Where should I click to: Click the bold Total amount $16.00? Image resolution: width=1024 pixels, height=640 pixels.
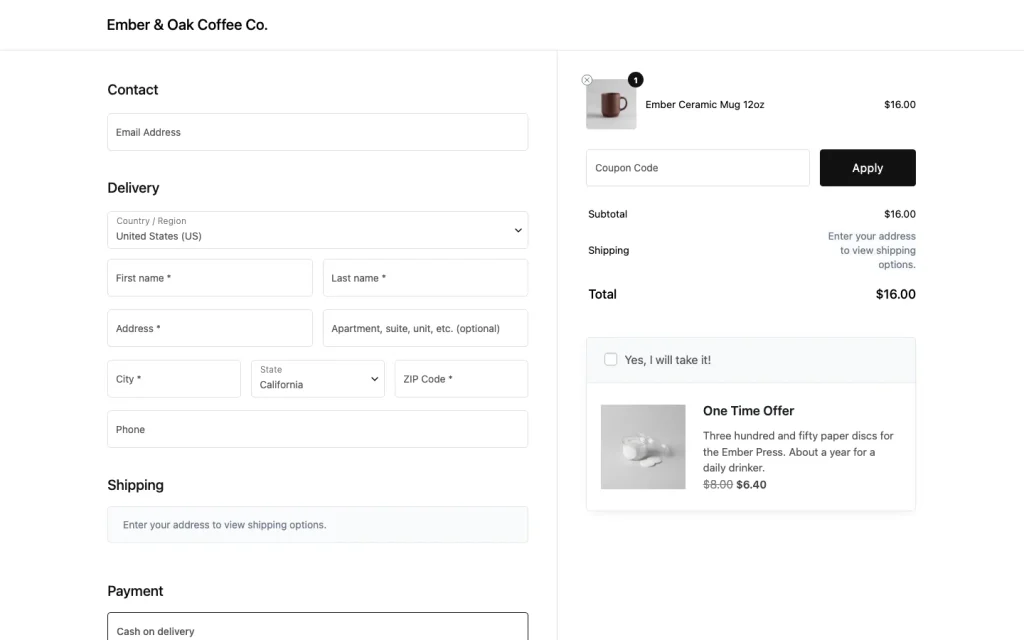pos(895,295)
